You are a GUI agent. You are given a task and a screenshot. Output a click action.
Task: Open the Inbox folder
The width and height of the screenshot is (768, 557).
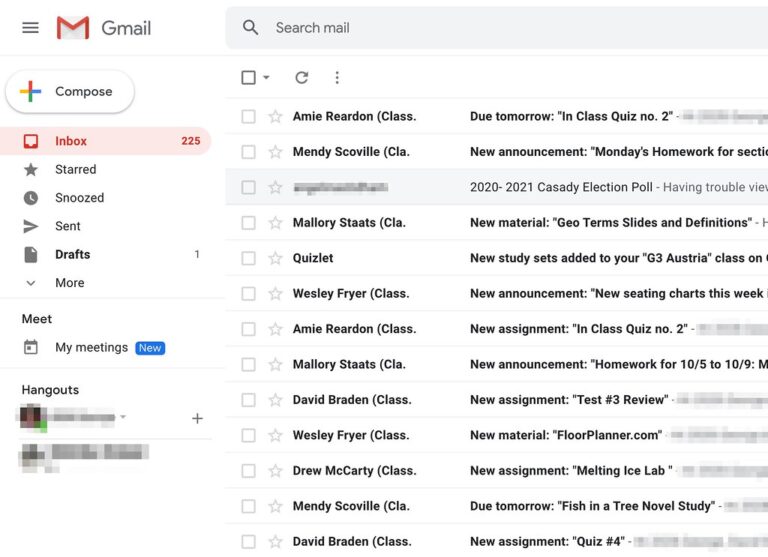(x=105, y=141)
